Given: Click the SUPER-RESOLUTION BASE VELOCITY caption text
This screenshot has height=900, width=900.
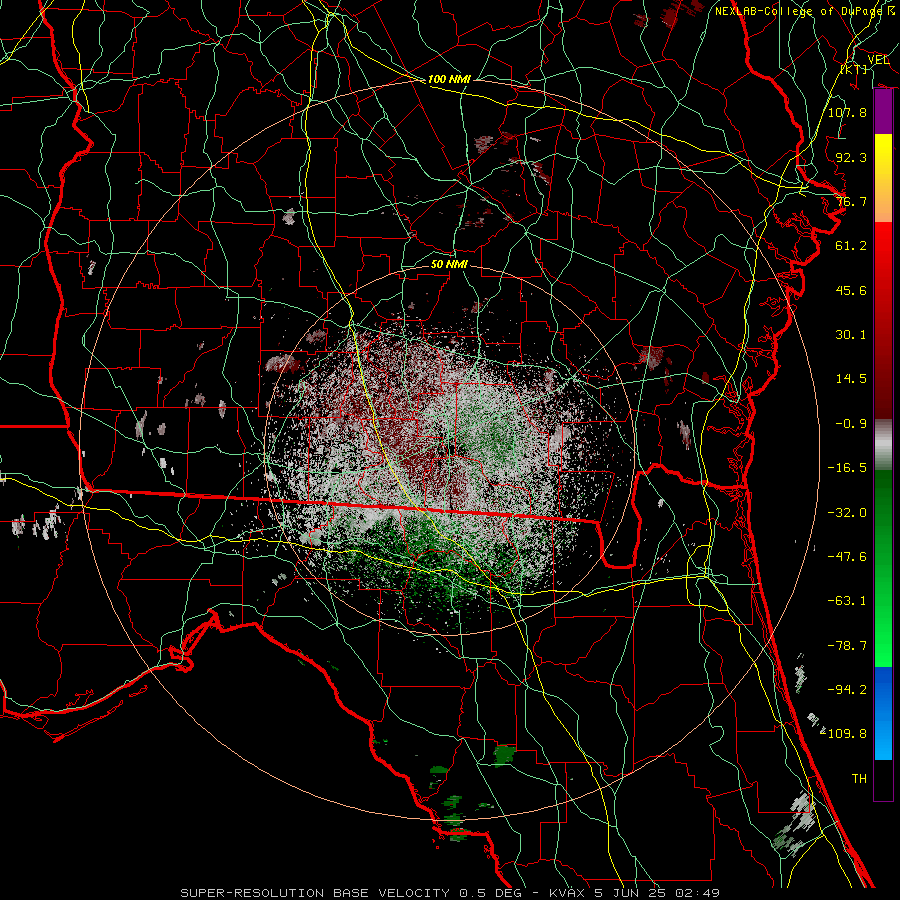Looking at the screenshot, I should [317, 893].
